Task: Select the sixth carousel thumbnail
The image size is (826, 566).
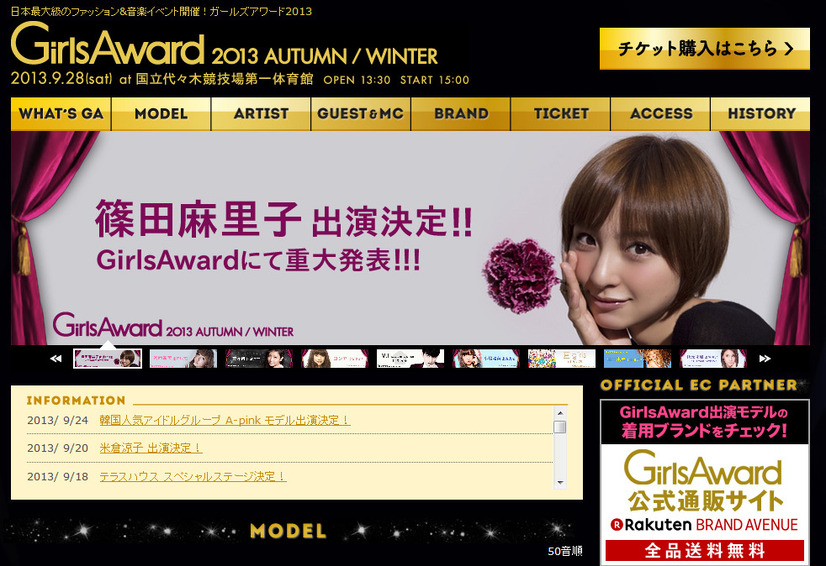Action: tap(486, 359)
